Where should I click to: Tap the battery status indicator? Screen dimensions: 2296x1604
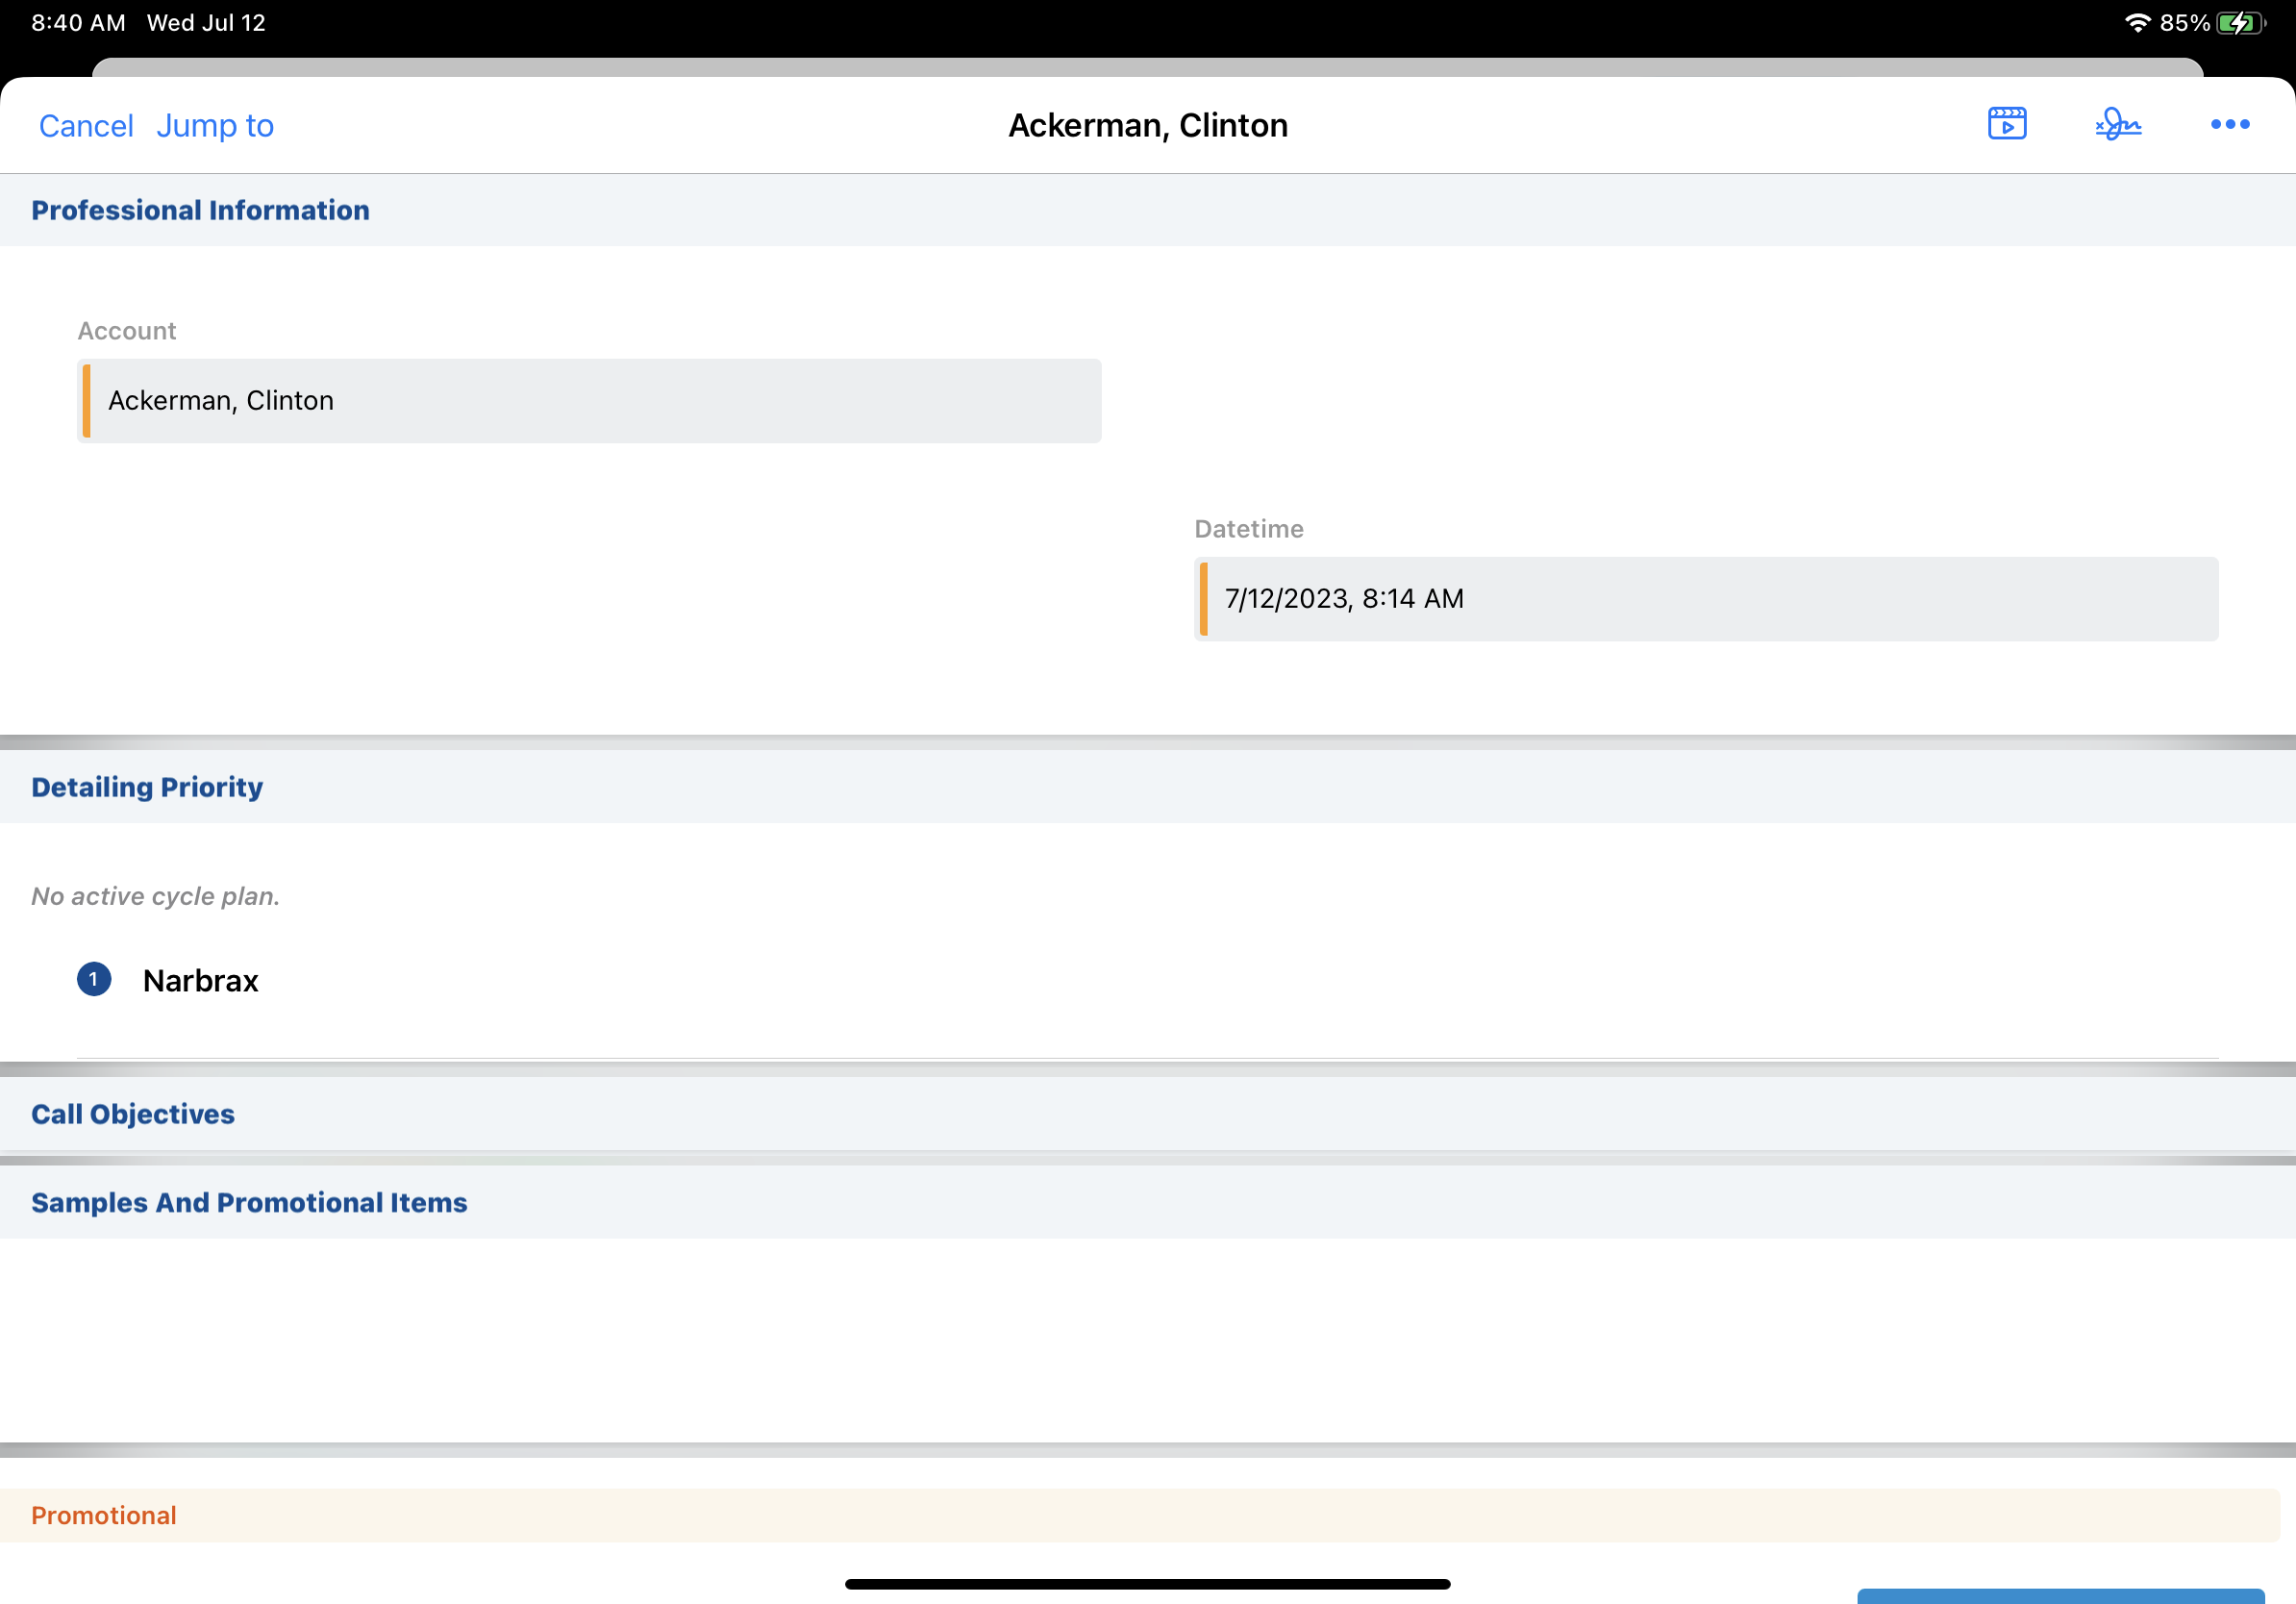point(2240,23)
